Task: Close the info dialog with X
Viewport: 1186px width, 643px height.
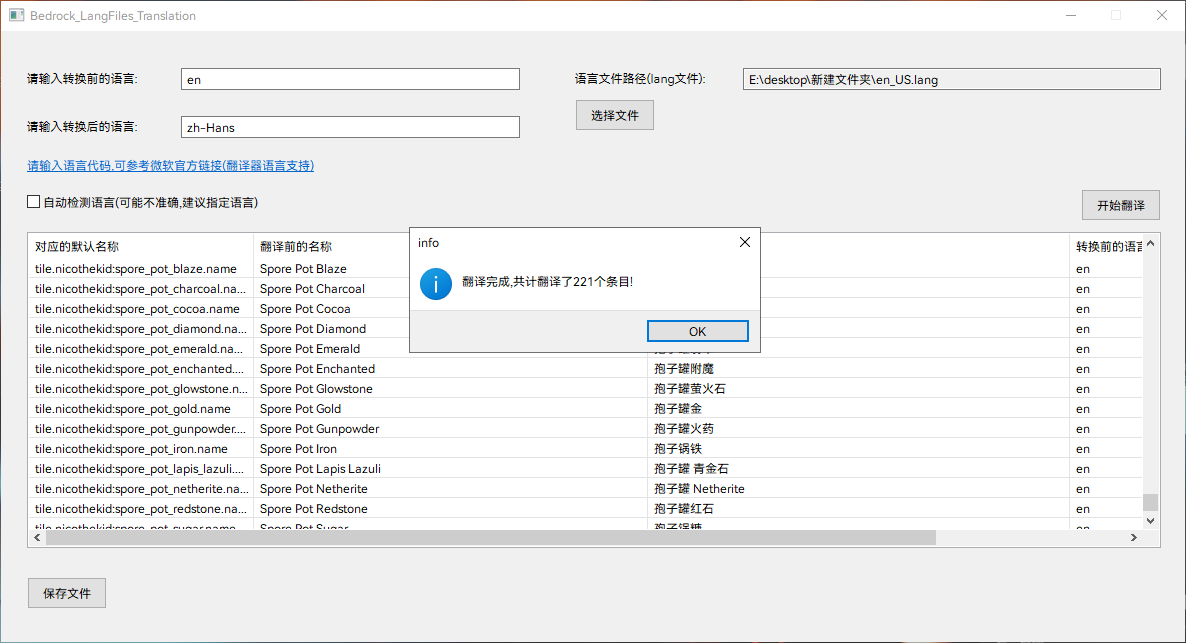Action: (744, 242)
